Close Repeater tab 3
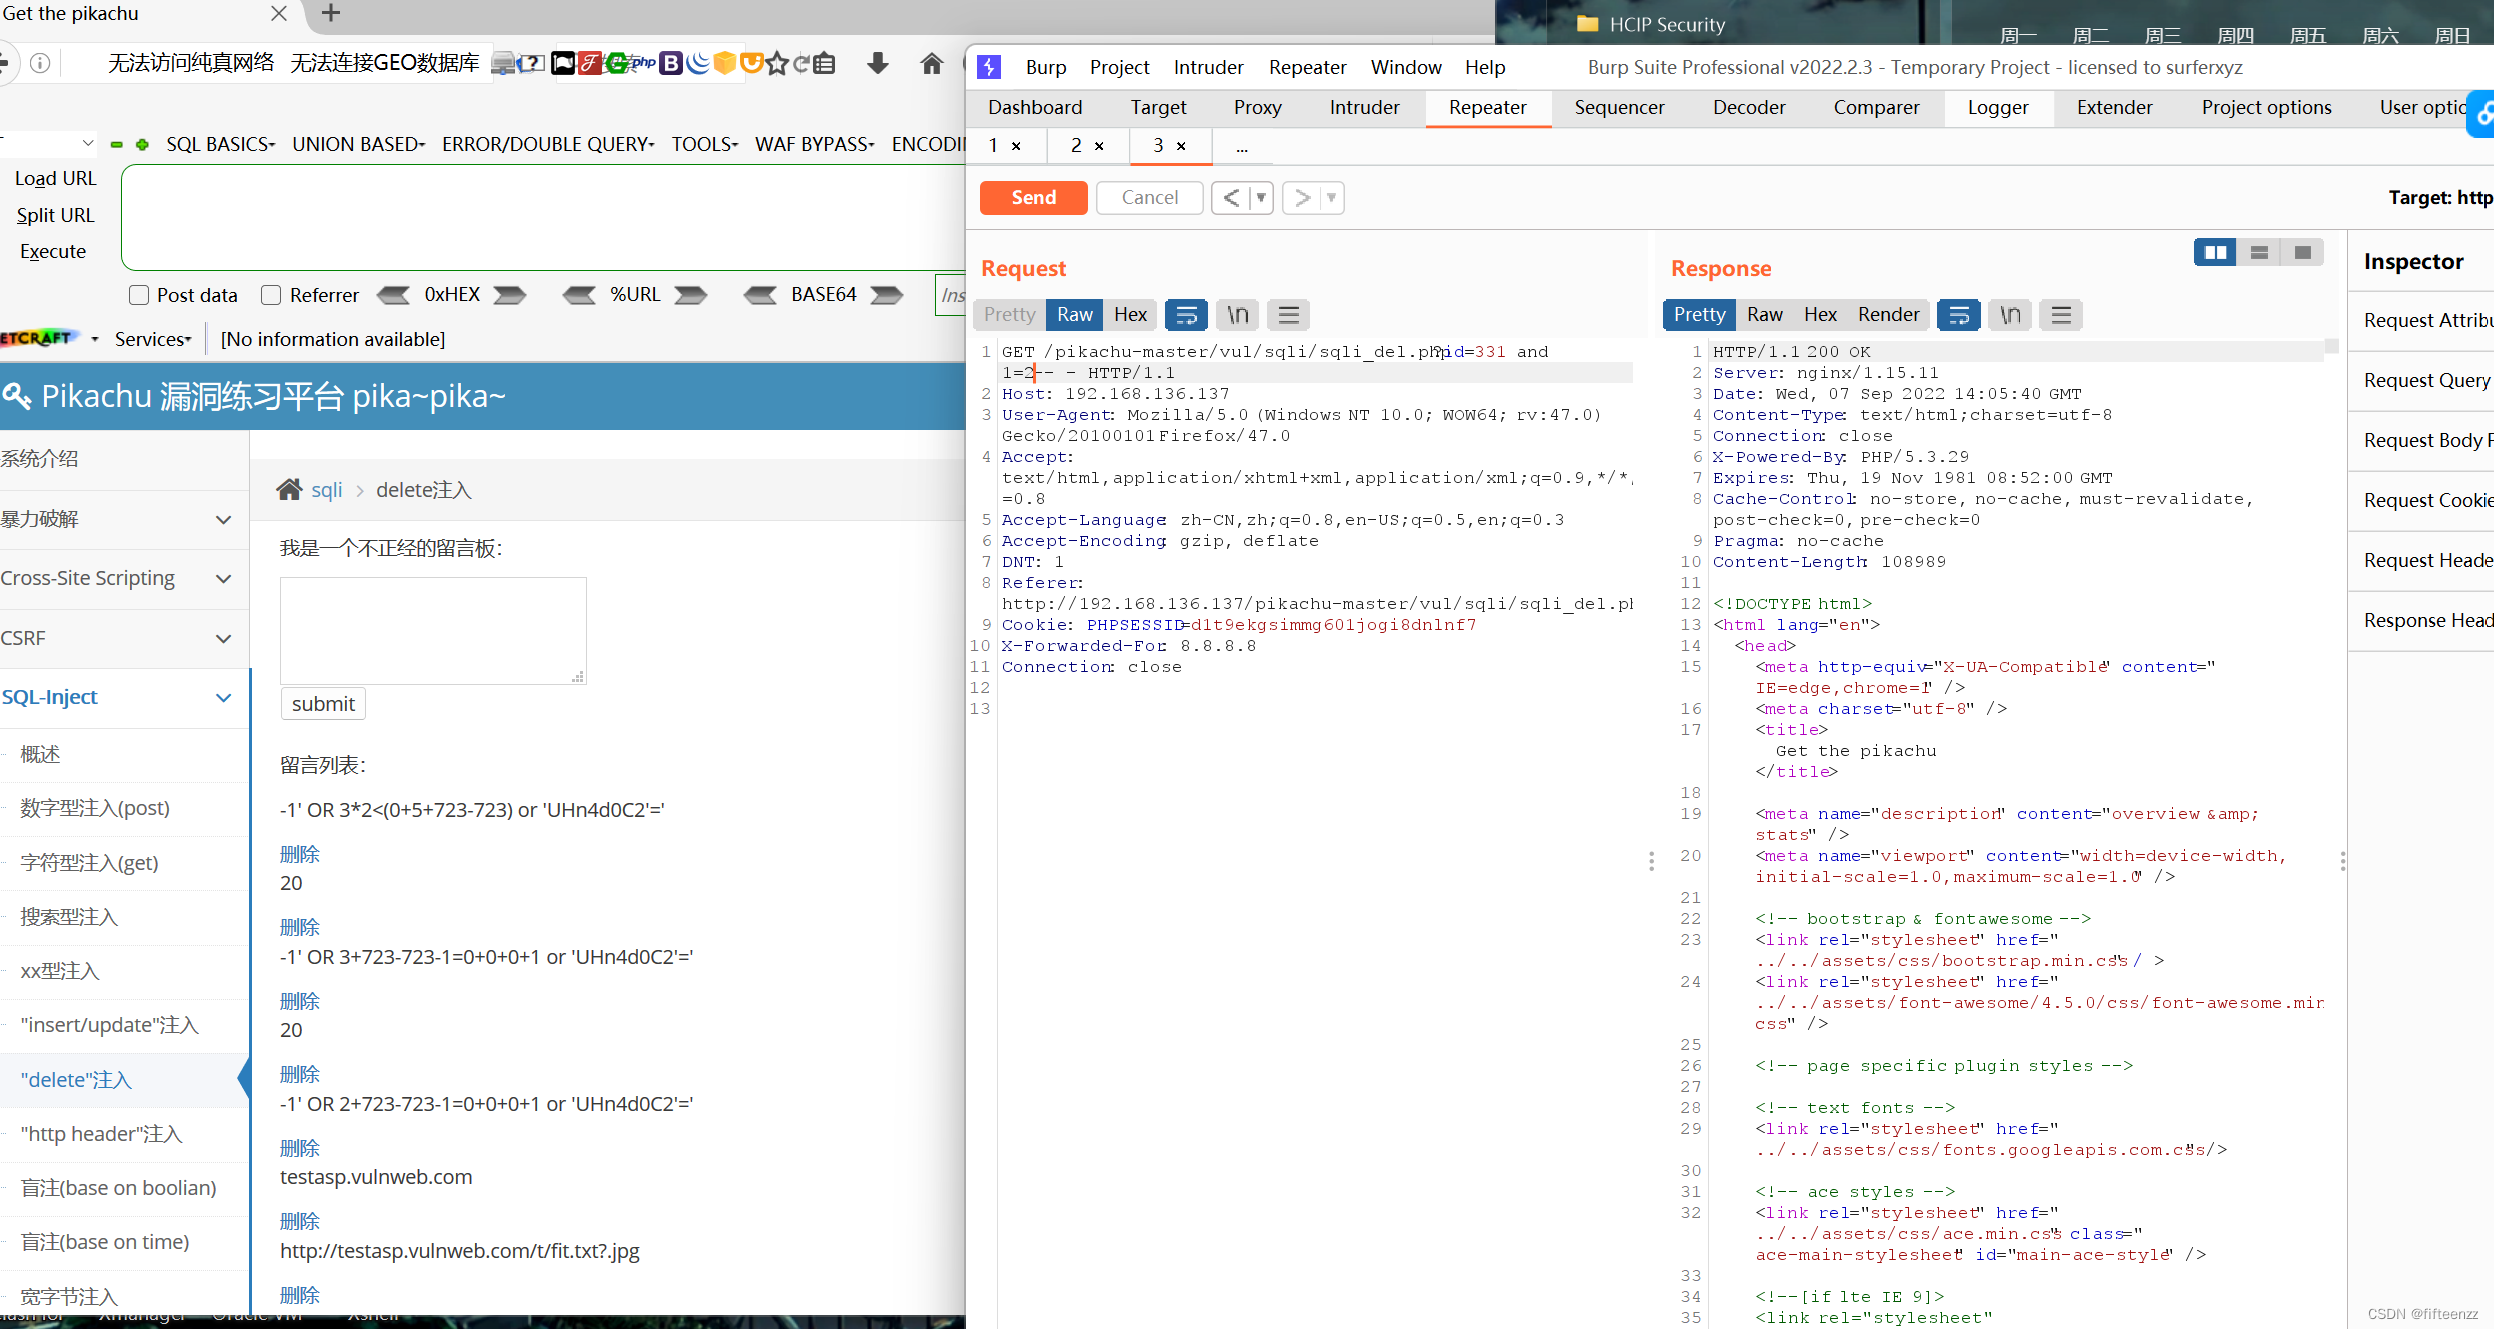 point(1181,146)
